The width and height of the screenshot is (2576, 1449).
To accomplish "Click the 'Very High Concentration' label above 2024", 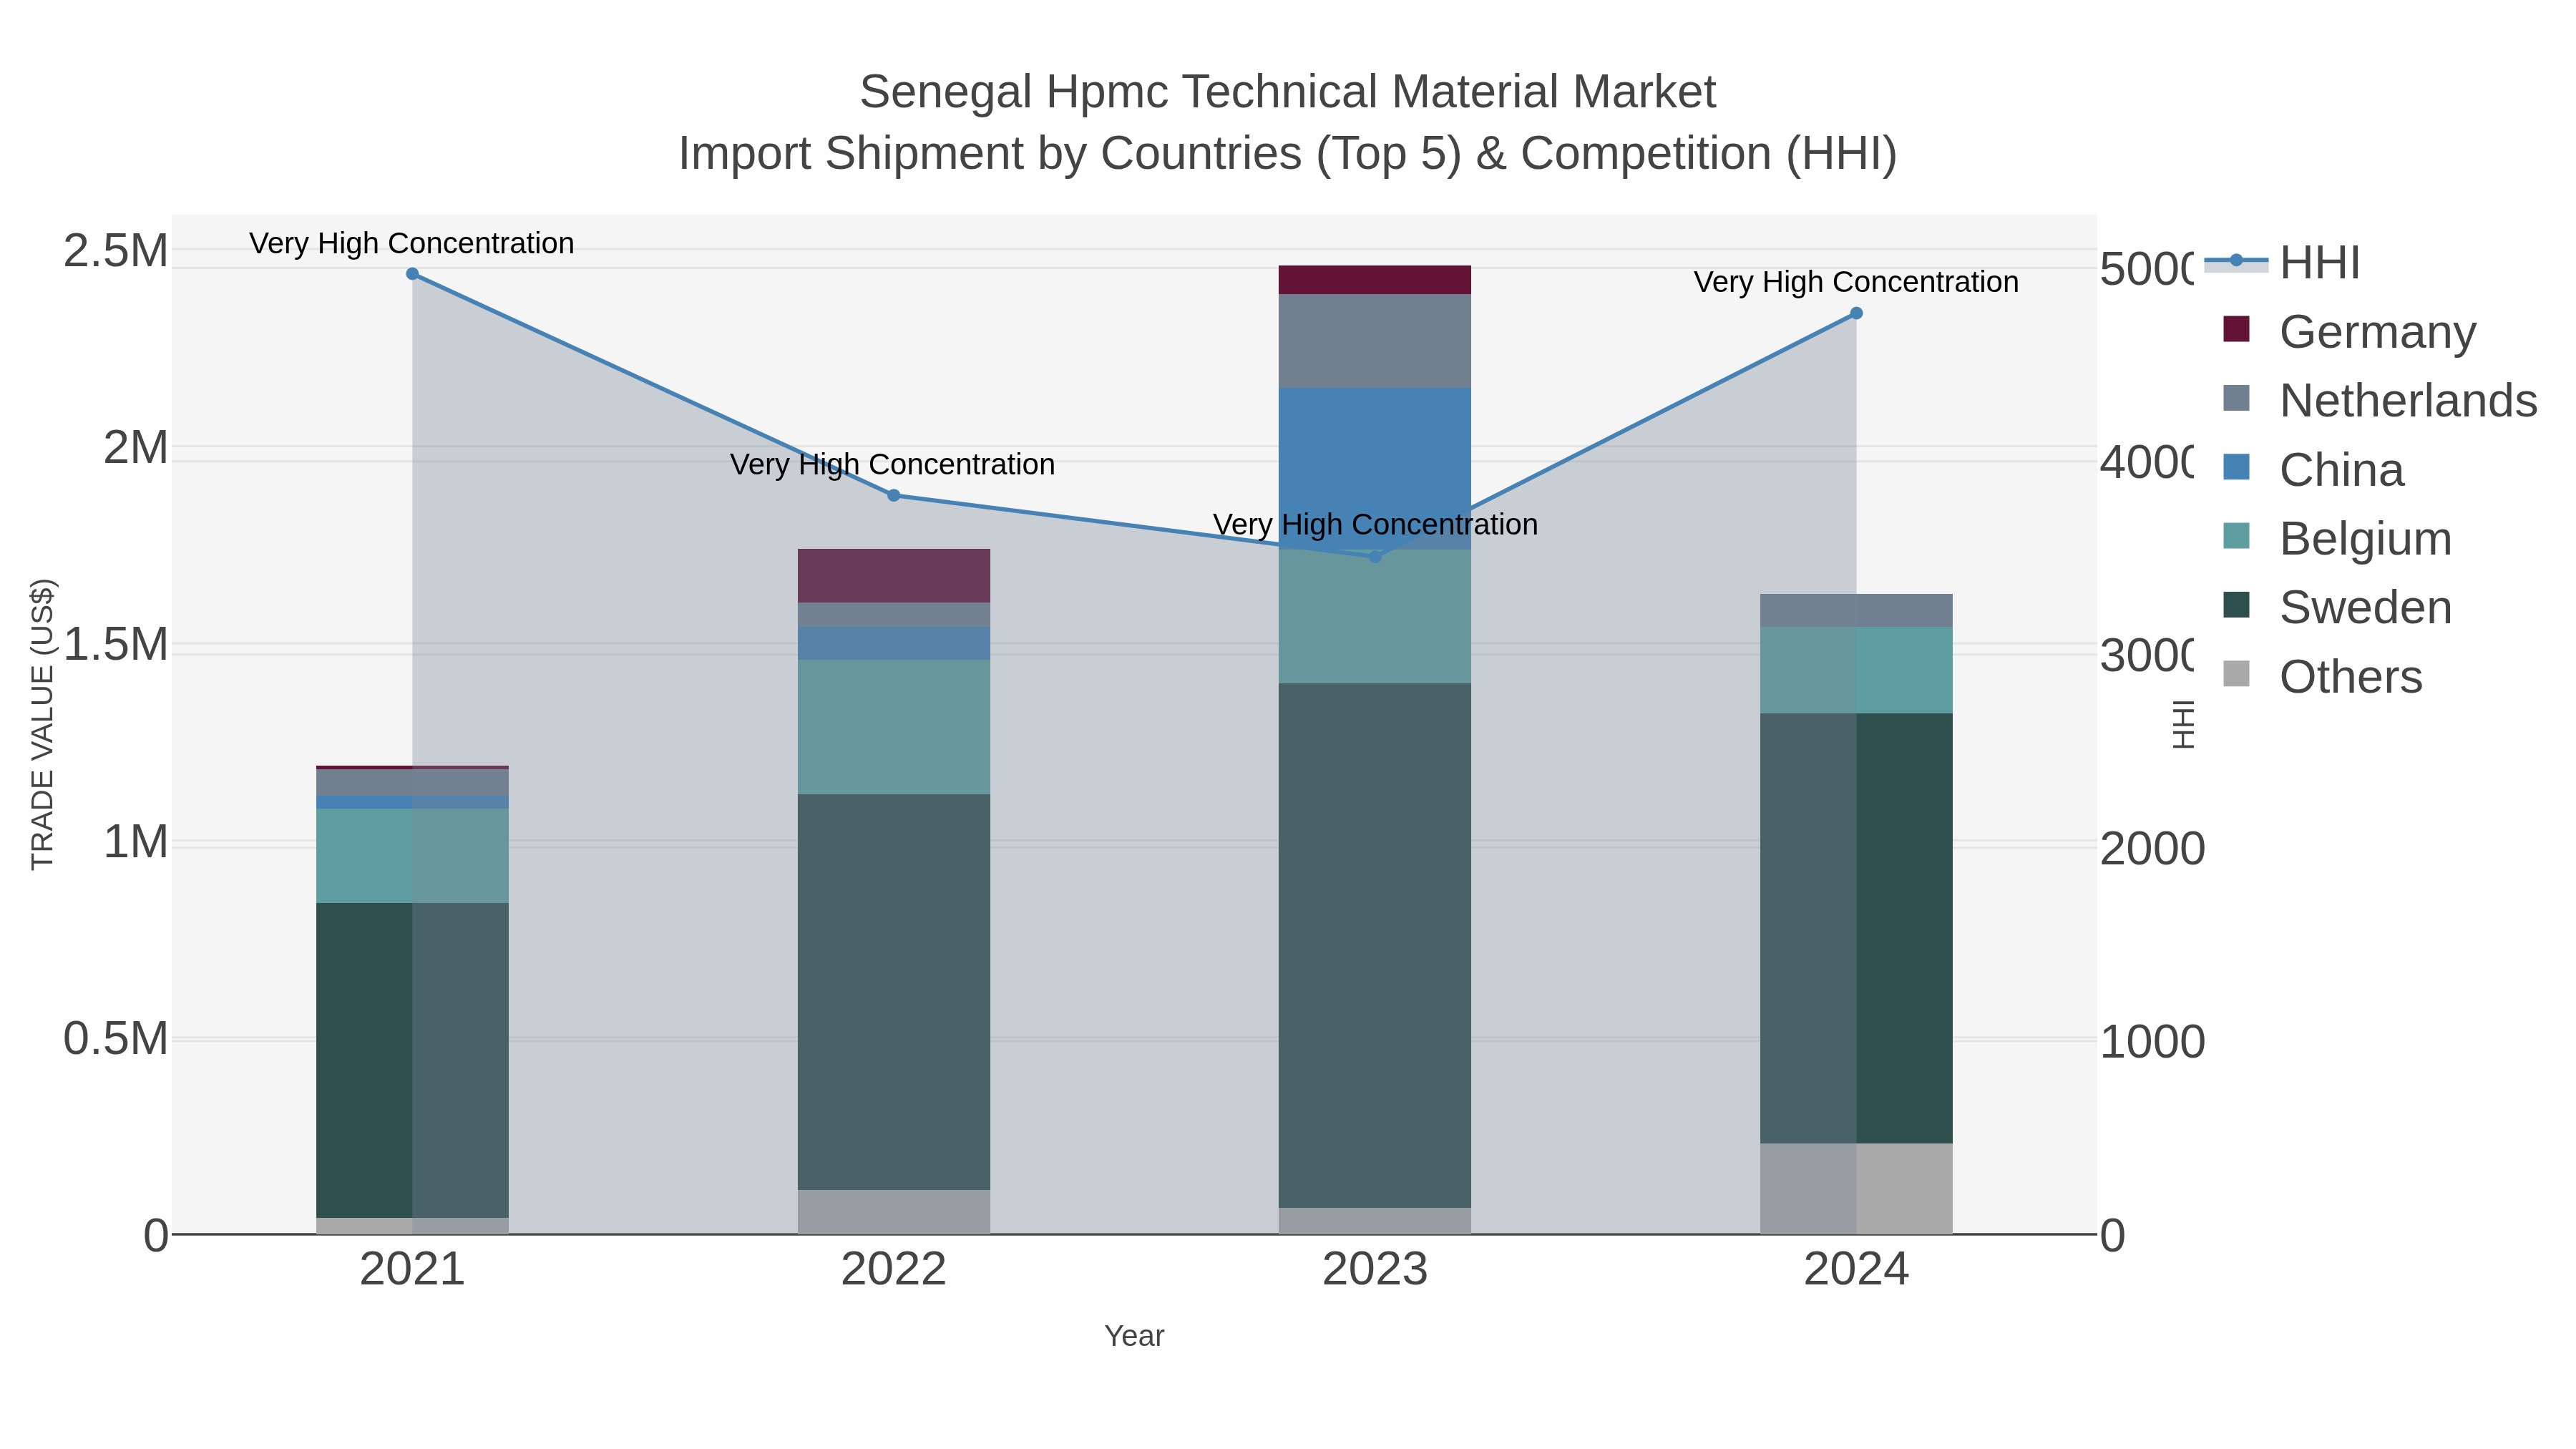I will pyautogui.click(x=1856, y=282).
